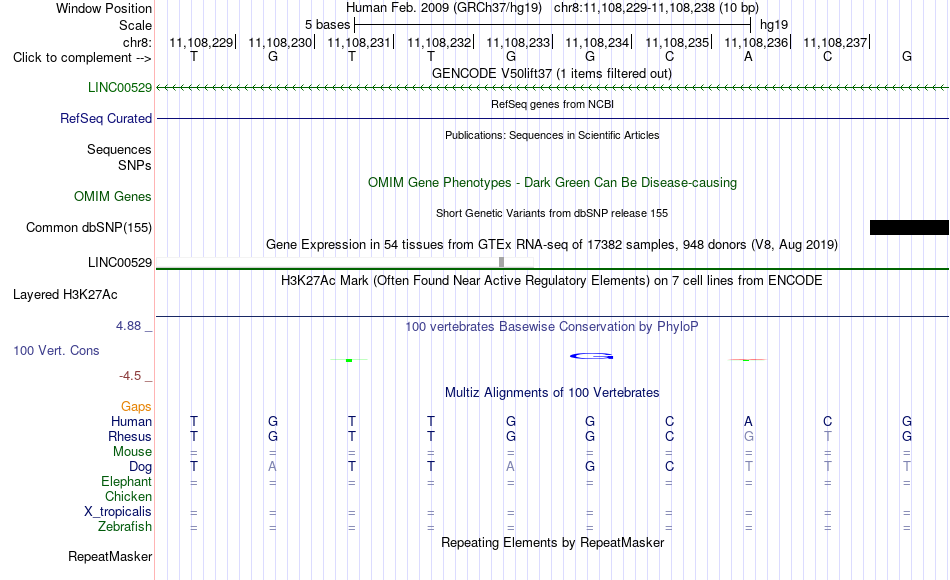Click the Zebrafish alignment row label
The height and width of the screenshot is (580, 950).
click(x=125, y=526)
